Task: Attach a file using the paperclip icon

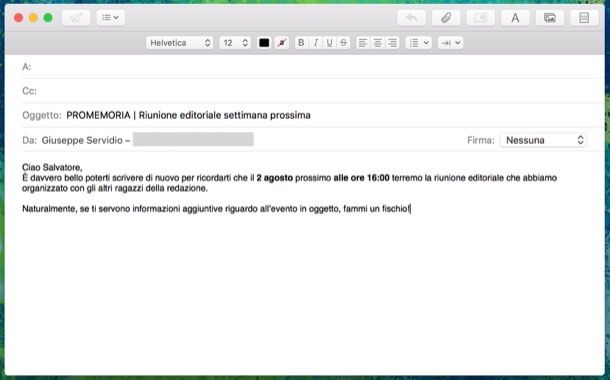Action: click(446, 18)
